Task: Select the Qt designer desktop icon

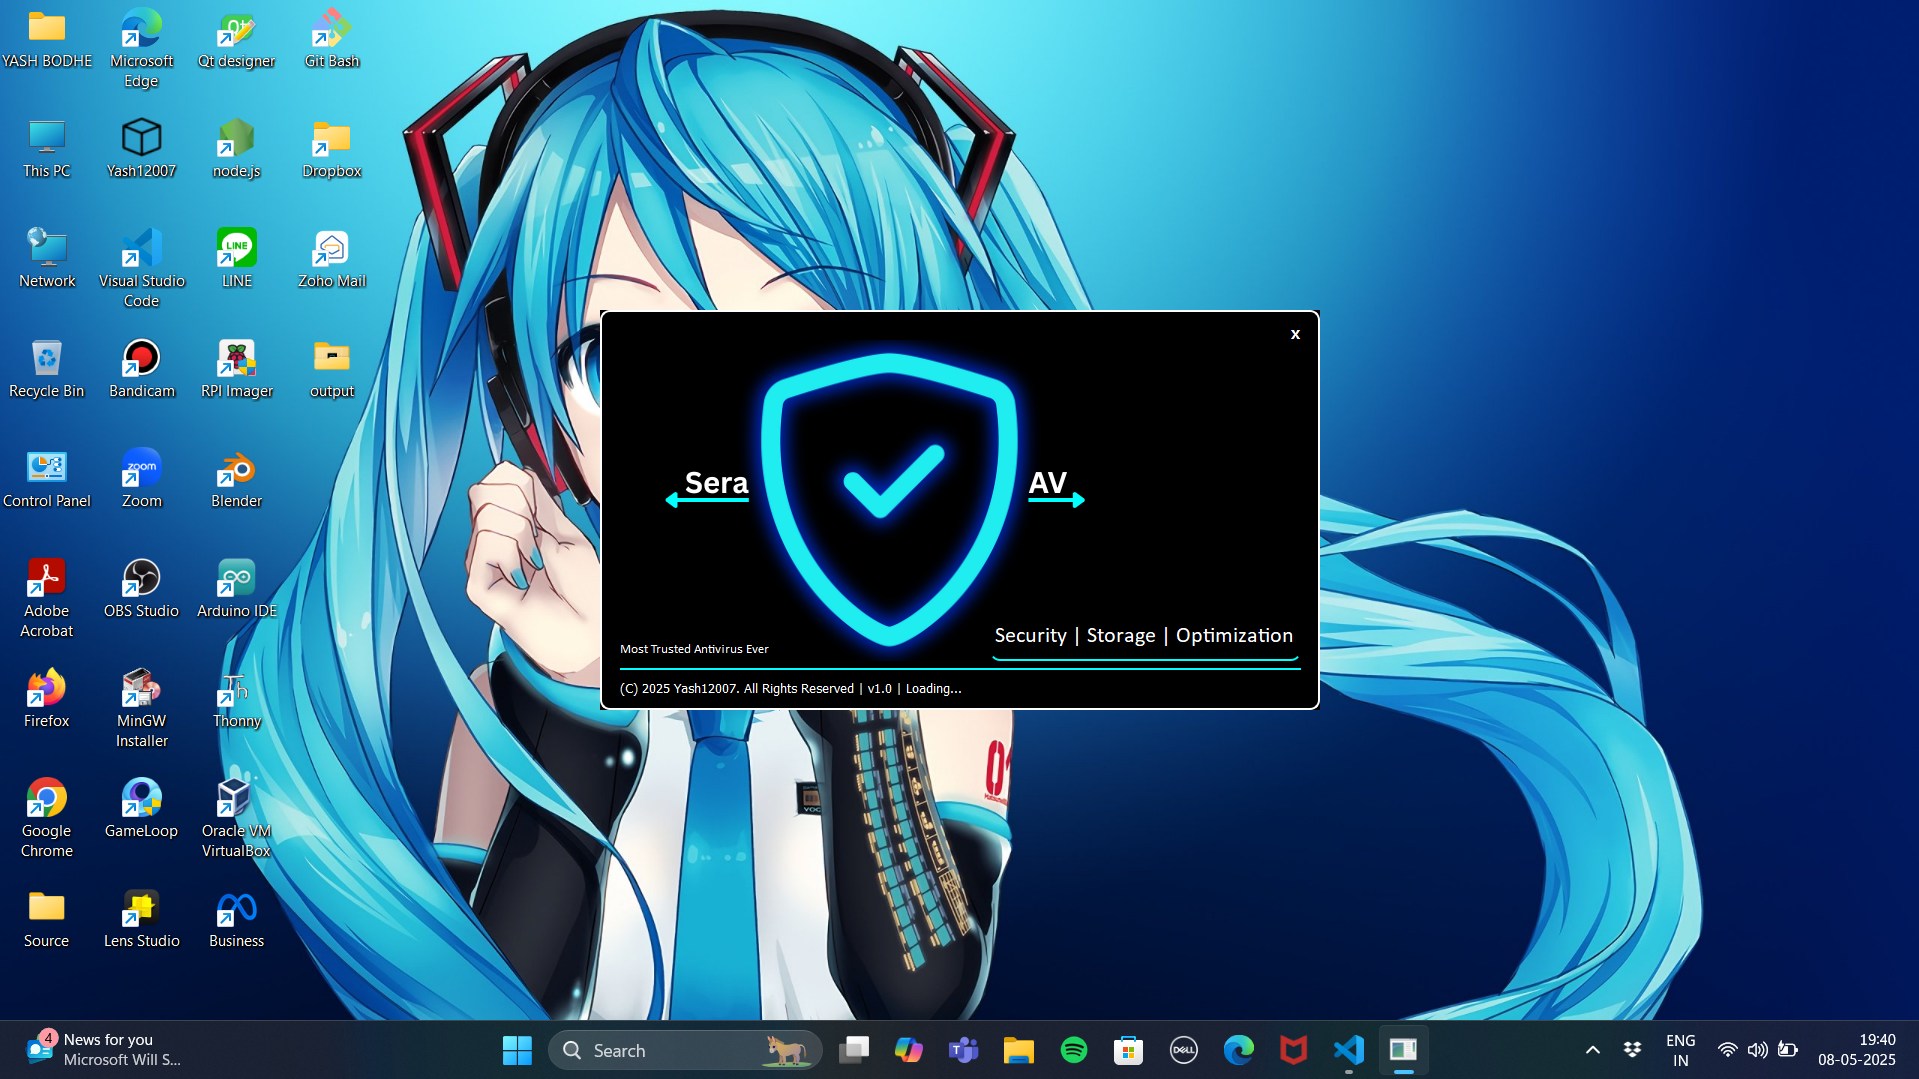Action: coord(236,40)
